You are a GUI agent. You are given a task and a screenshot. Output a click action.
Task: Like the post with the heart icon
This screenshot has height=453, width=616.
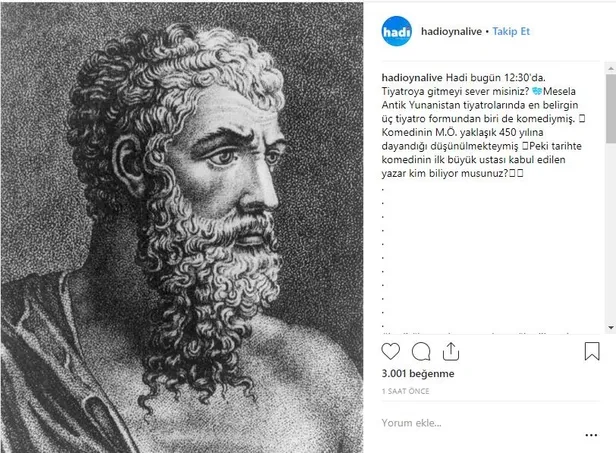(392, 351)
